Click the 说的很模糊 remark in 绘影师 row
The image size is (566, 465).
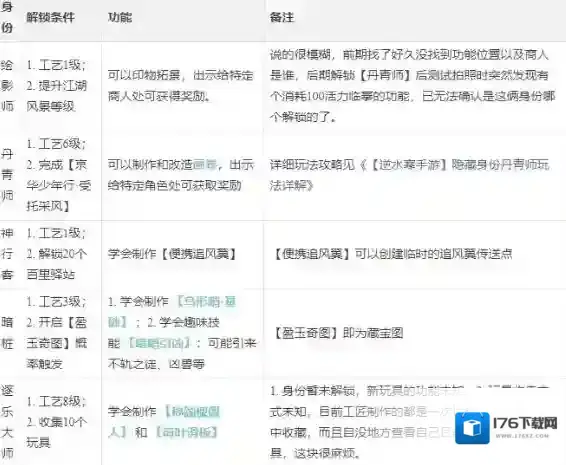tap(300, 55)
